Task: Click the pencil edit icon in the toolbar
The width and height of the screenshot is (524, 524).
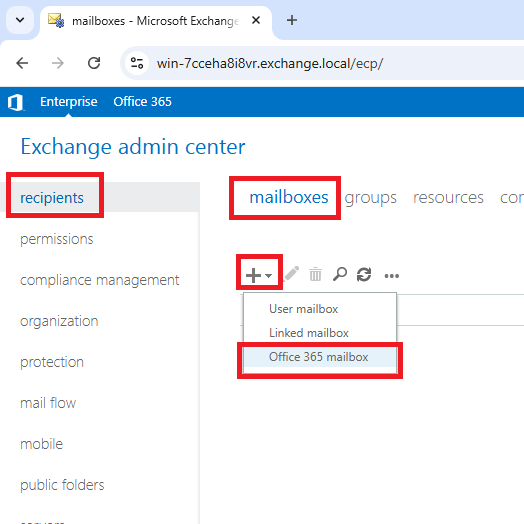Action: 291,274
